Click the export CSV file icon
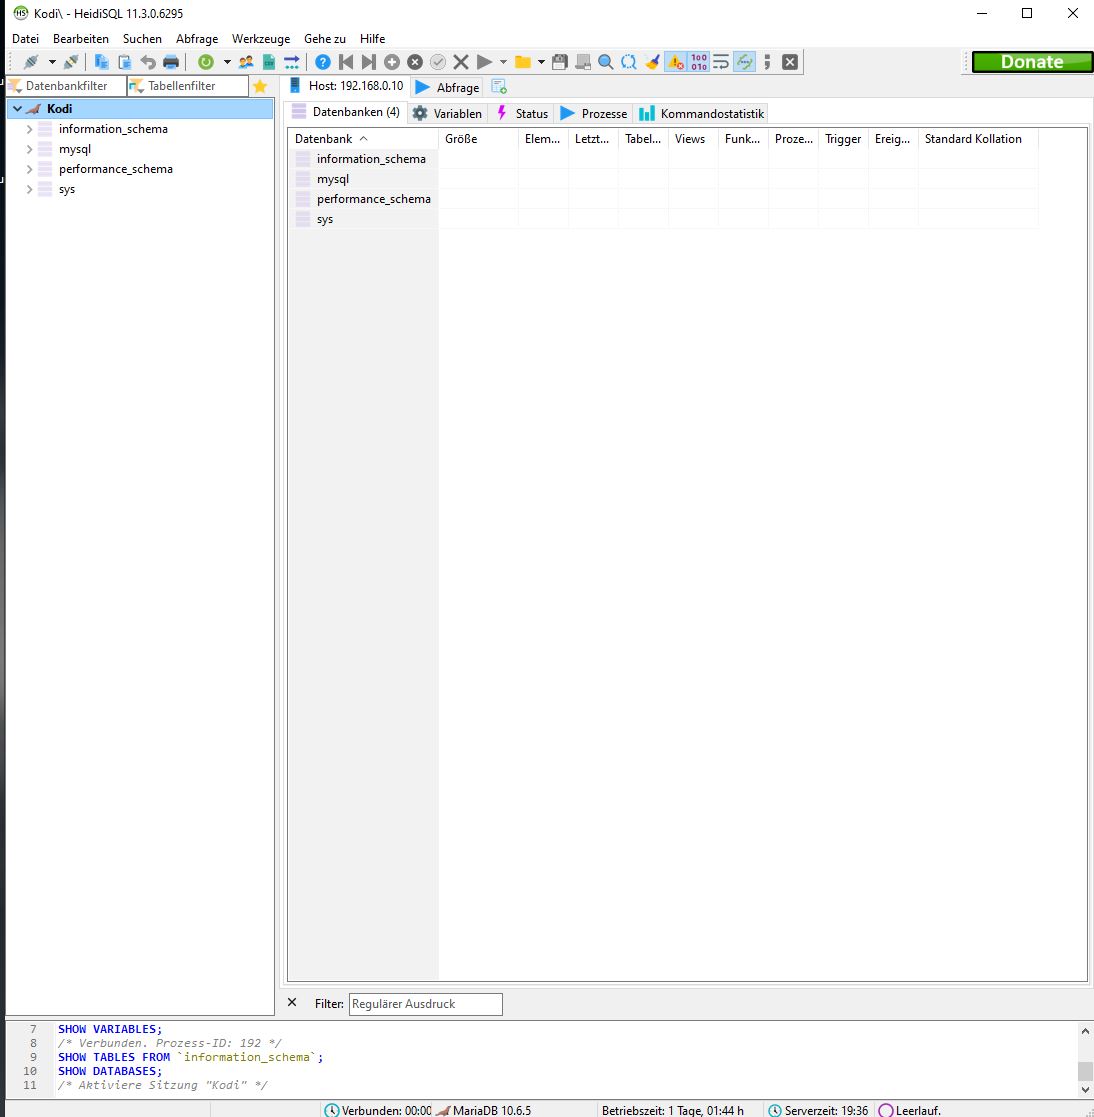1094x1117 pixels. coord(269,62)
